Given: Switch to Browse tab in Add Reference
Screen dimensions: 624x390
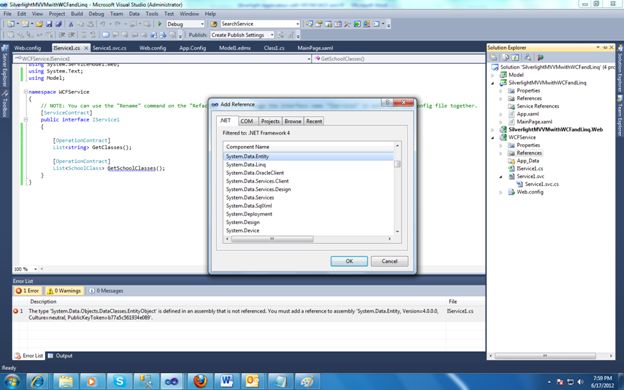Looking at the screenshot, I should click(x=293, y=121).
